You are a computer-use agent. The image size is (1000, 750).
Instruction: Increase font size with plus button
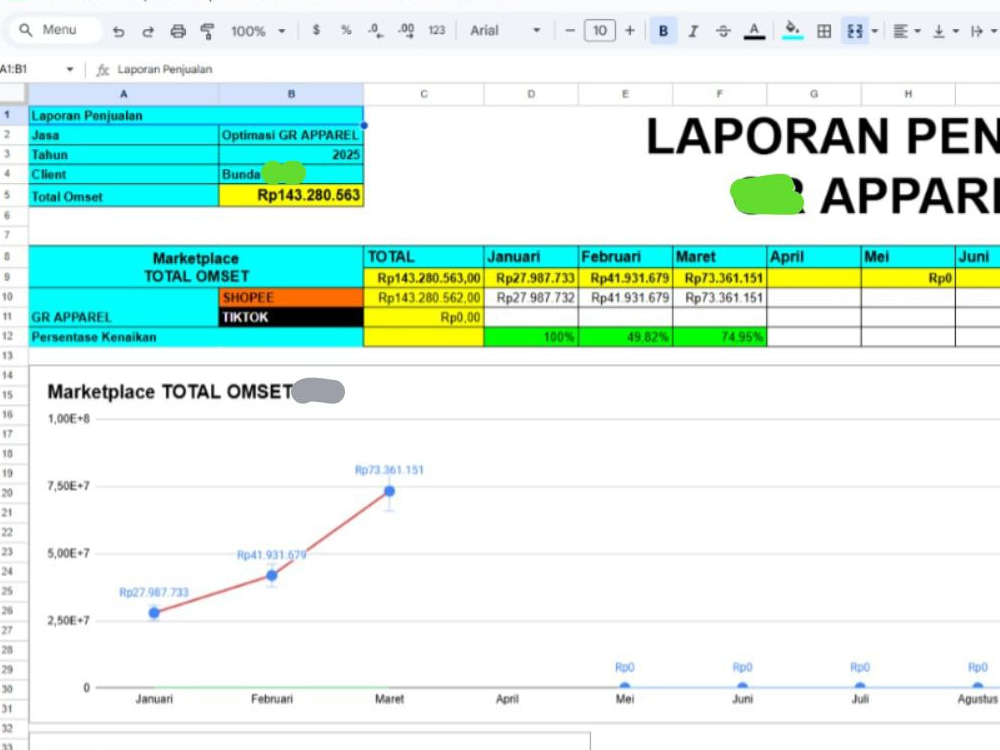click(x=629, y=30)
